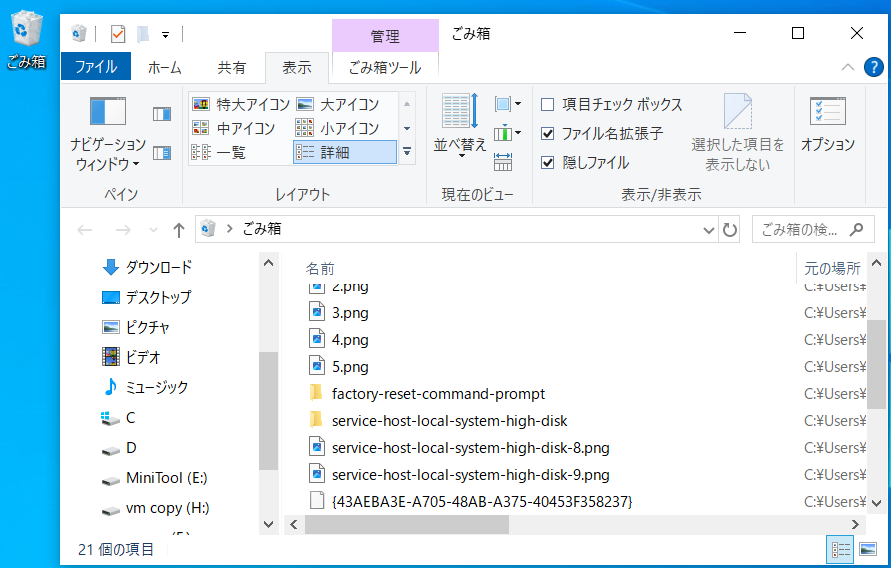Toggle ファイル名拡張子 checkbox
The height and width of the screenshot is (568, 891).
[x=547, y=134]
